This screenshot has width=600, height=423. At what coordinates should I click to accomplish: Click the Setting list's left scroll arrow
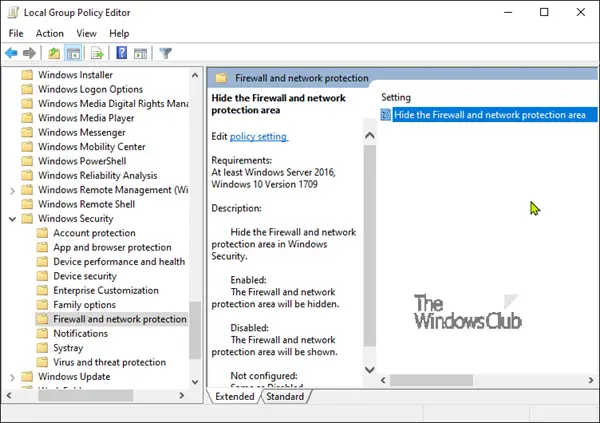[383, 380]
